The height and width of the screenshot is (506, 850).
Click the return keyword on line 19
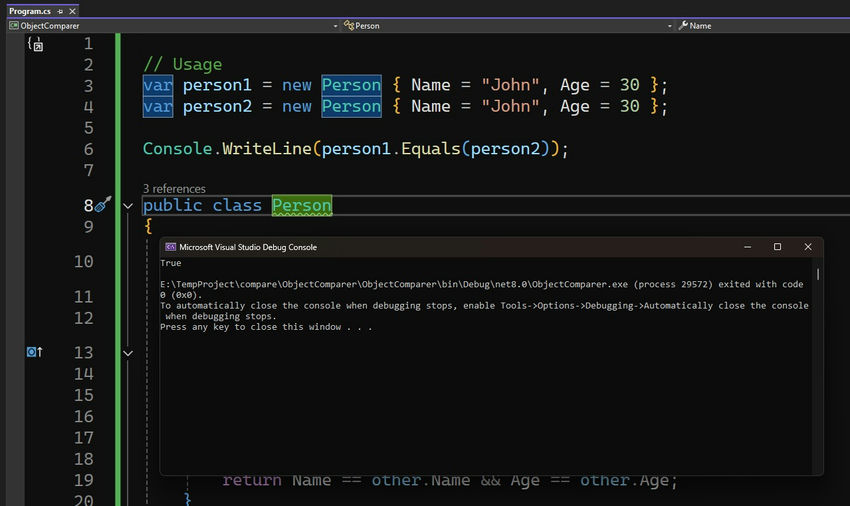pos(252,480)
